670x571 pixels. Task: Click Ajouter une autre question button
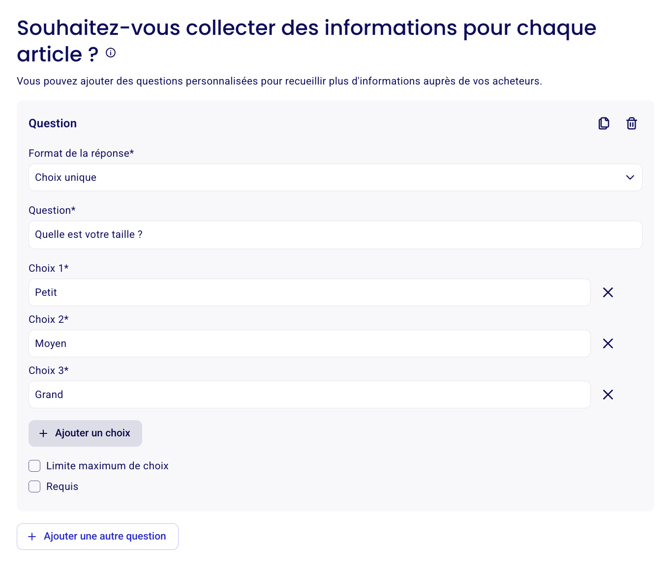pos(97,536)
